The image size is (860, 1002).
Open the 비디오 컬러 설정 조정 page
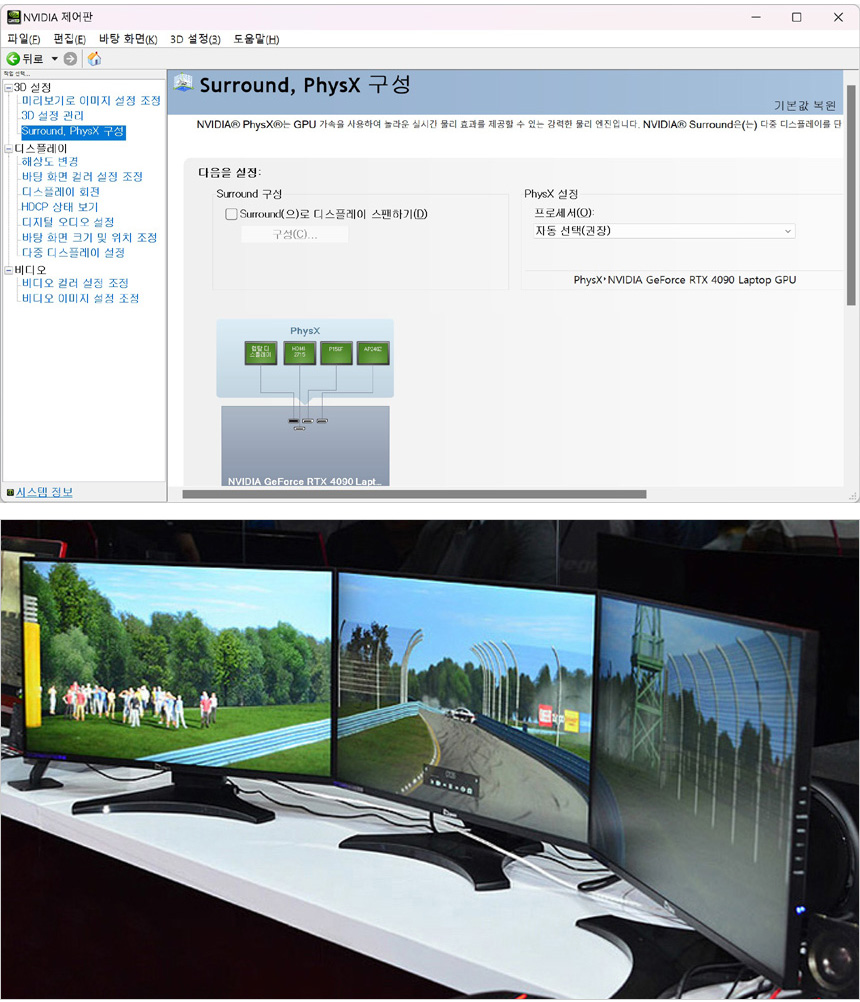point(75,283)
